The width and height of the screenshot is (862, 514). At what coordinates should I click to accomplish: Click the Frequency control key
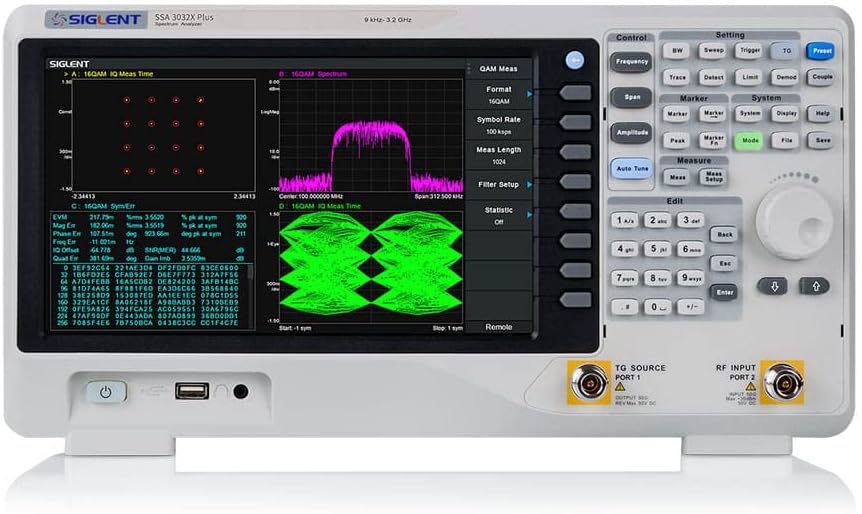(x=631, y=62)
